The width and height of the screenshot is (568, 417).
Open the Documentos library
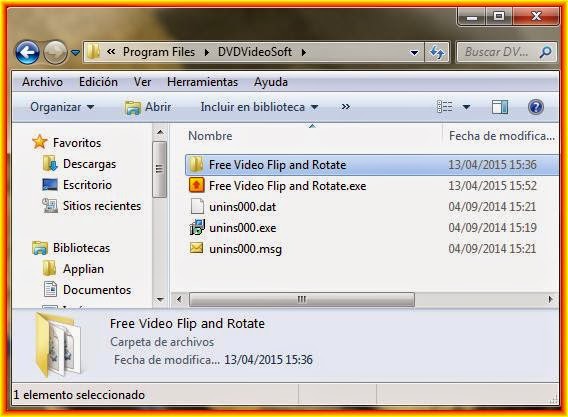tap(97, 290)
